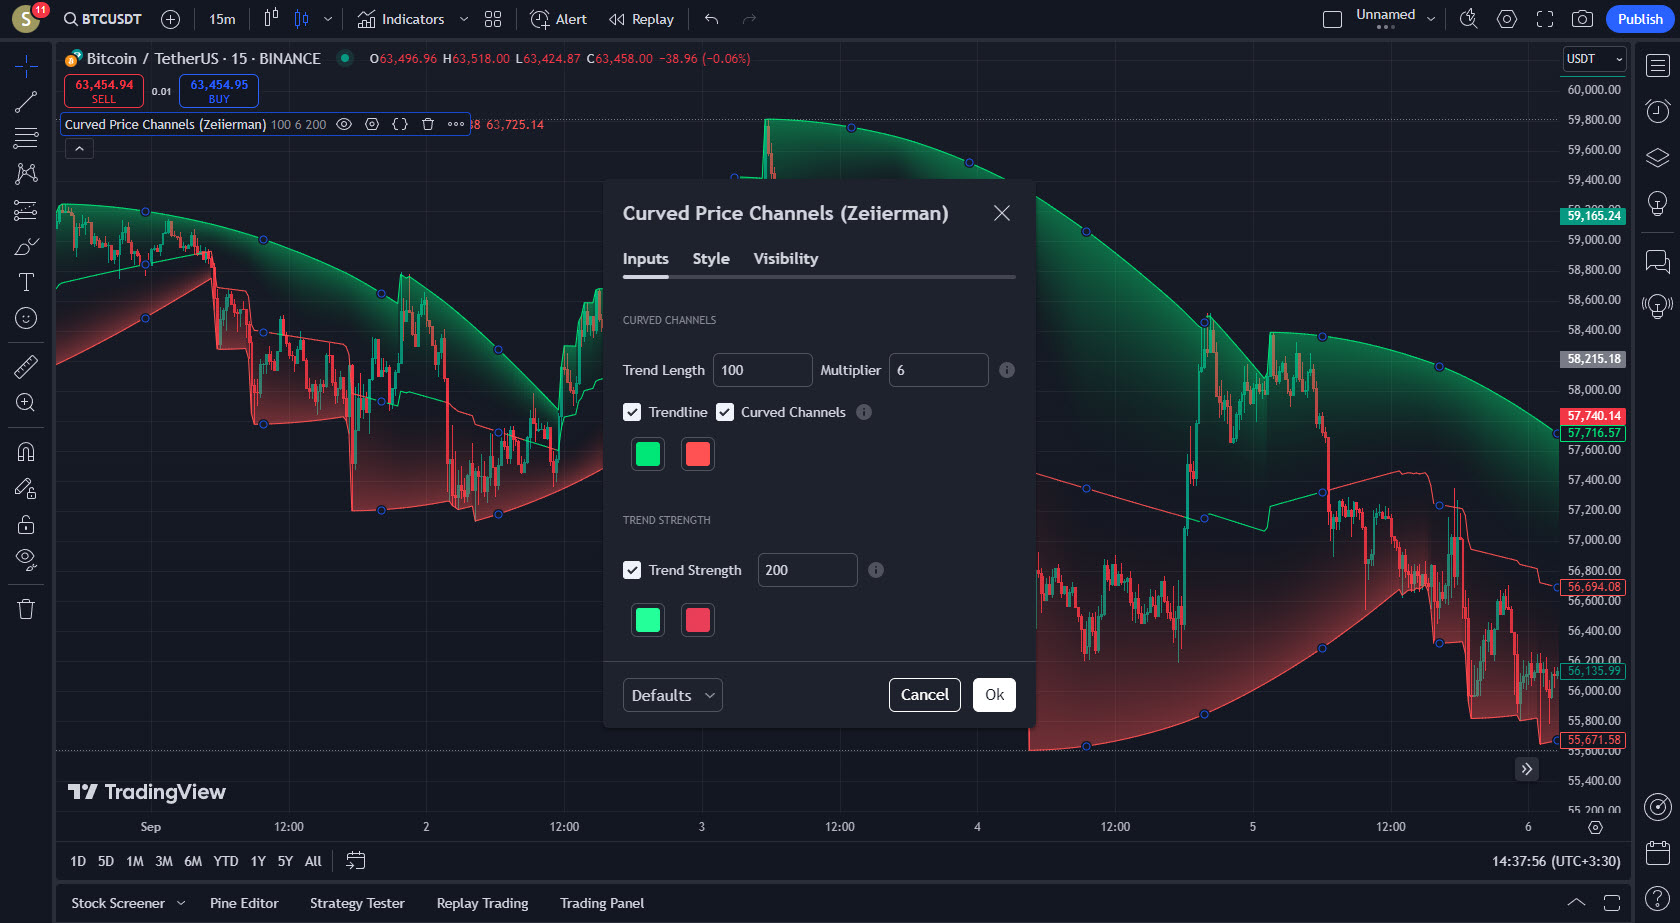Image resolution: width=1680 pixels, height=923 pixels.
Task: Select the crosshair cursor tool
Action: (26, 66)
